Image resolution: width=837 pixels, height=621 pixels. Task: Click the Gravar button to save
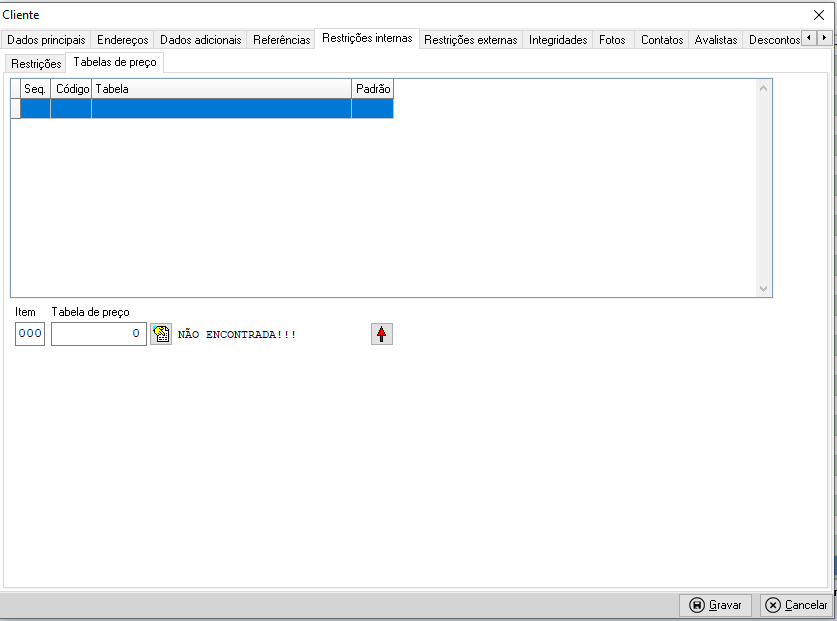pyautogui.click(x=716, y=605)
